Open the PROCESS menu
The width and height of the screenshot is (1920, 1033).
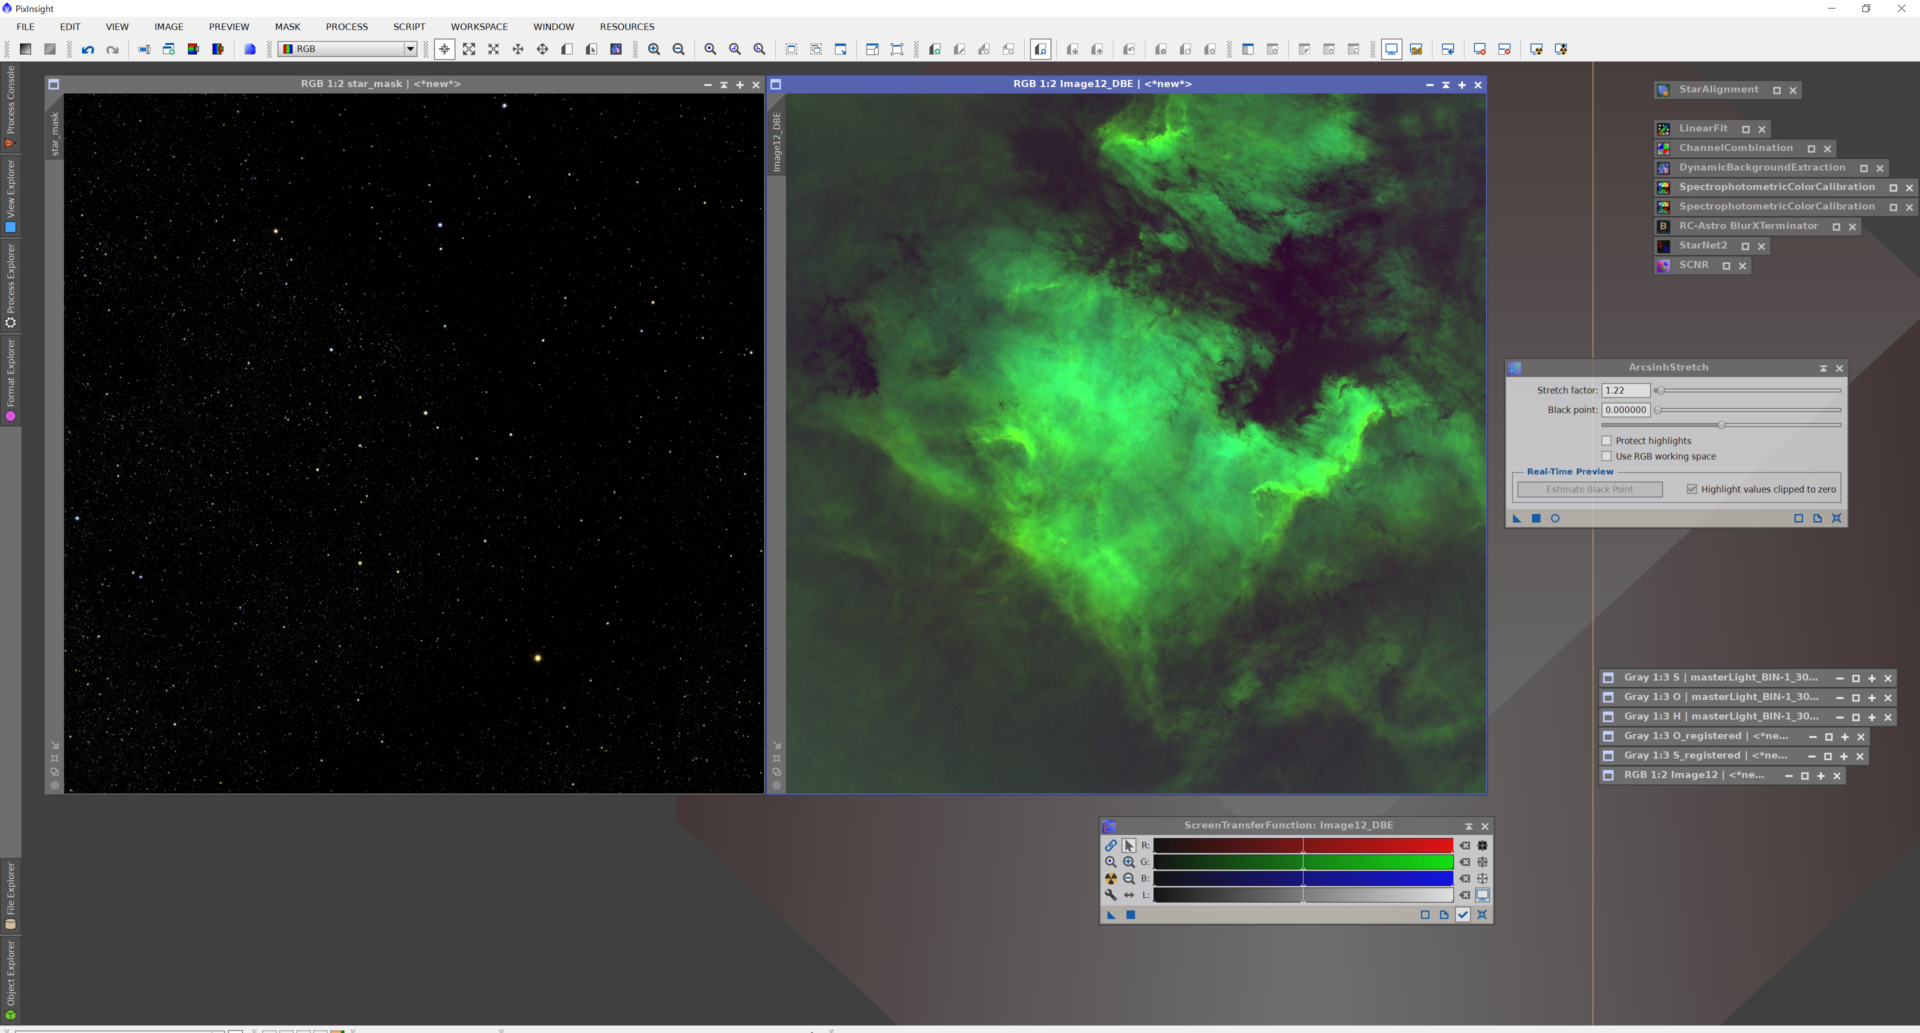click(x=347, y=27)
